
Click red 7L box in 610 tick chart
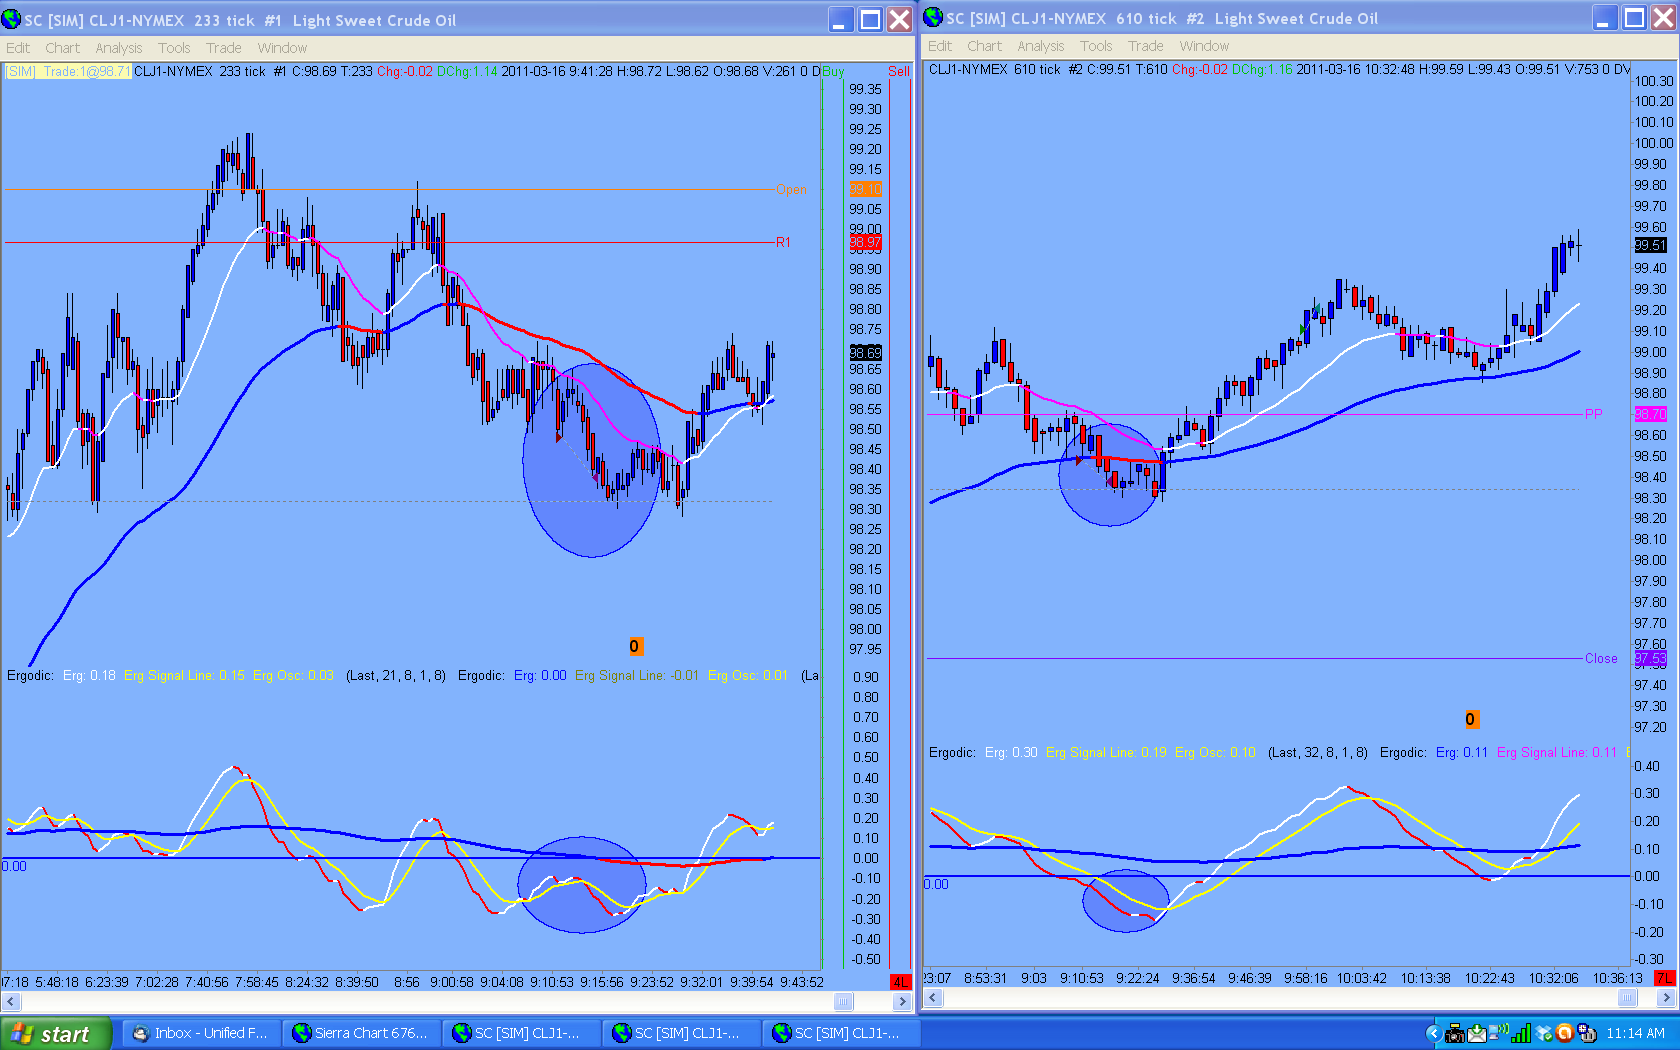[x=1665, y=978]
